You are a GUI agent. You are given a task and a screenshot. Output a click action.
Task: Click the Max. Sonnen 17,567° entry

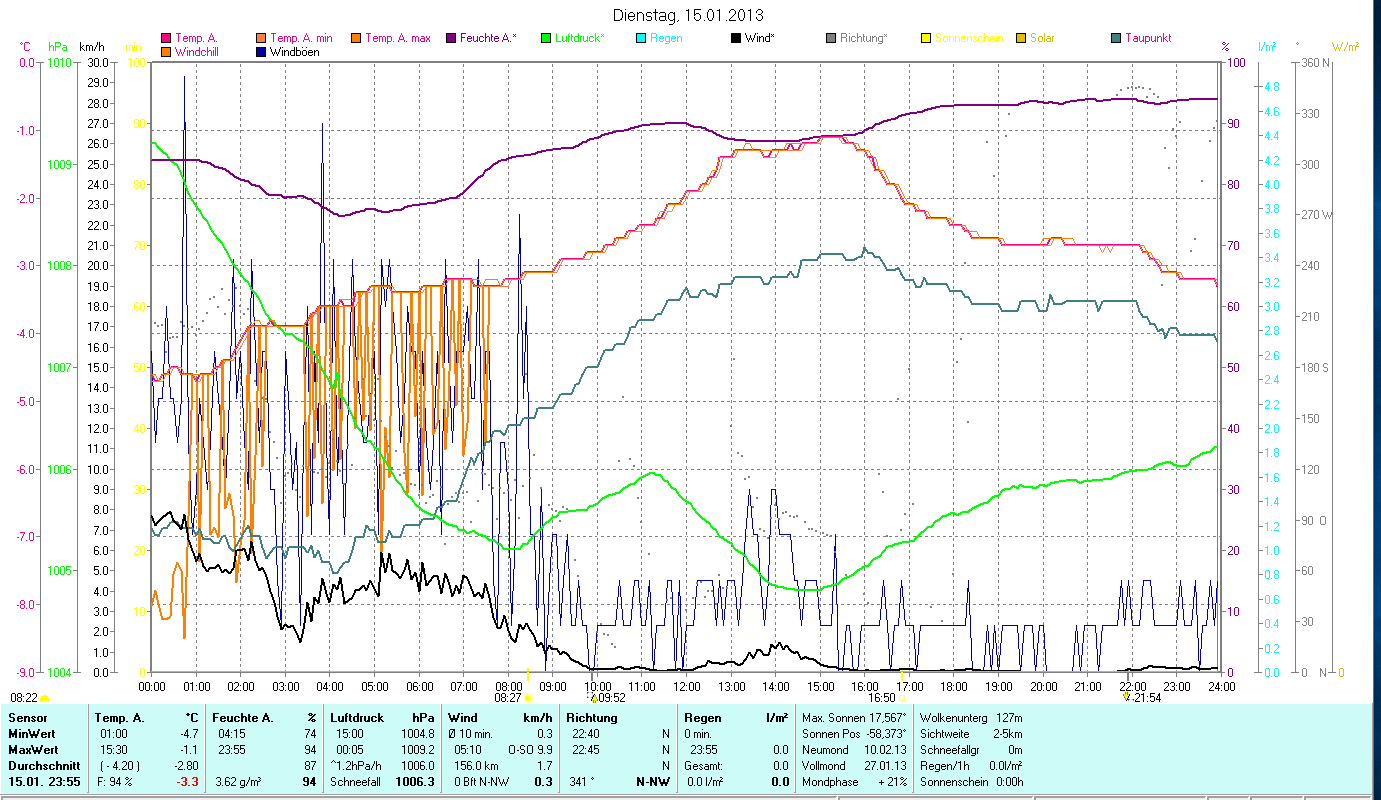[x=854, y=718]
